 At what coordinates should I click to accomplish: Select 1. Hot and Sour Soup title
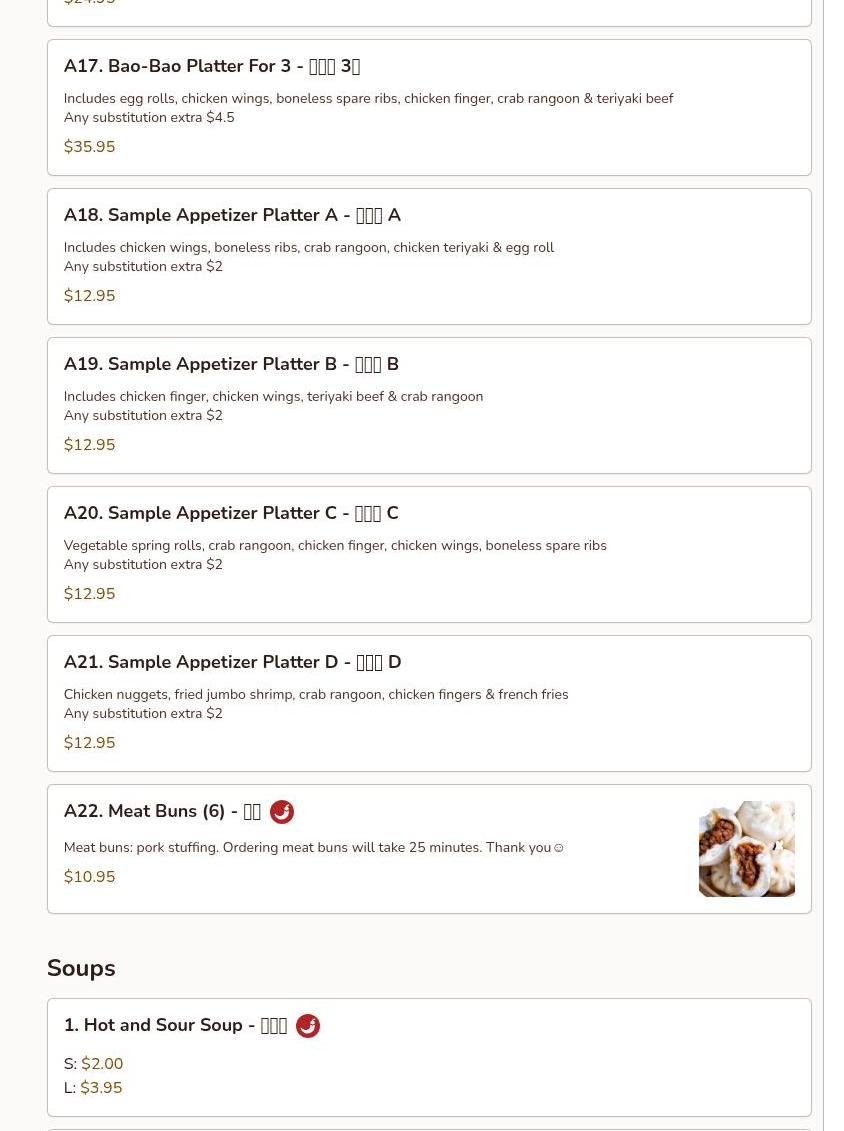coord(175,1025)
